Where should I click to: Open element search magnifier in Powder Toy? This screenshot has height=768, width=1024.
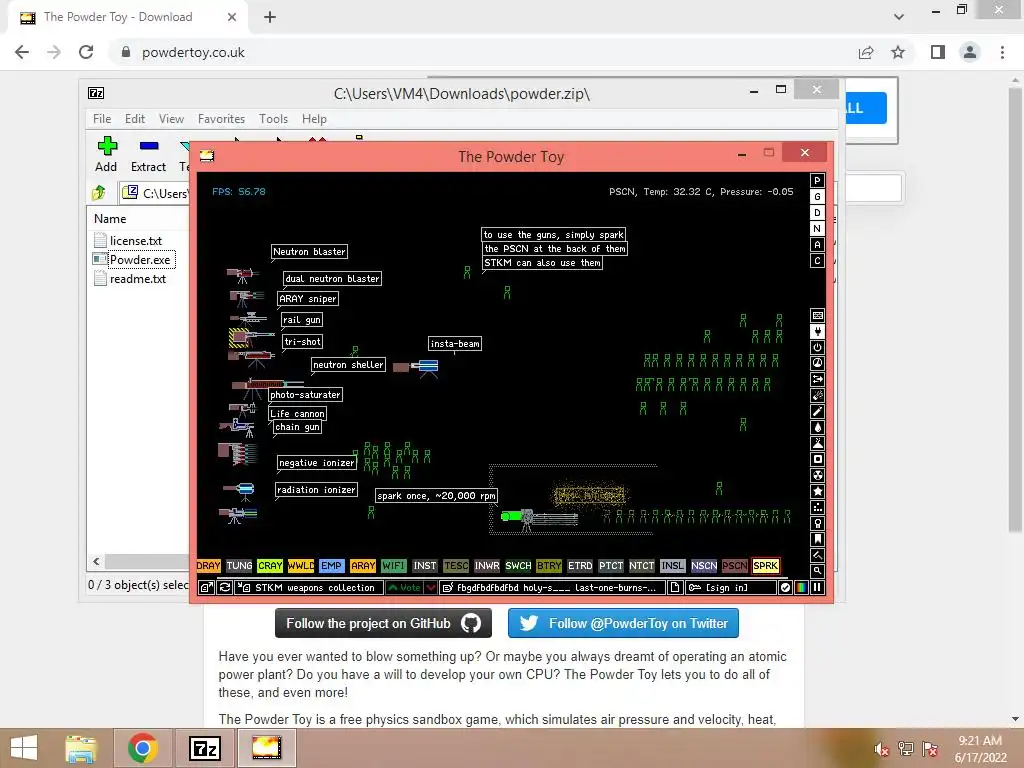click(x=817, y=571)
